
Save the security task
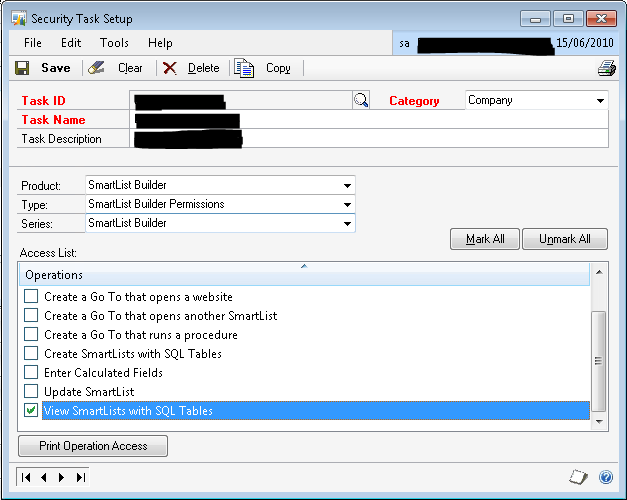point(44,68)
